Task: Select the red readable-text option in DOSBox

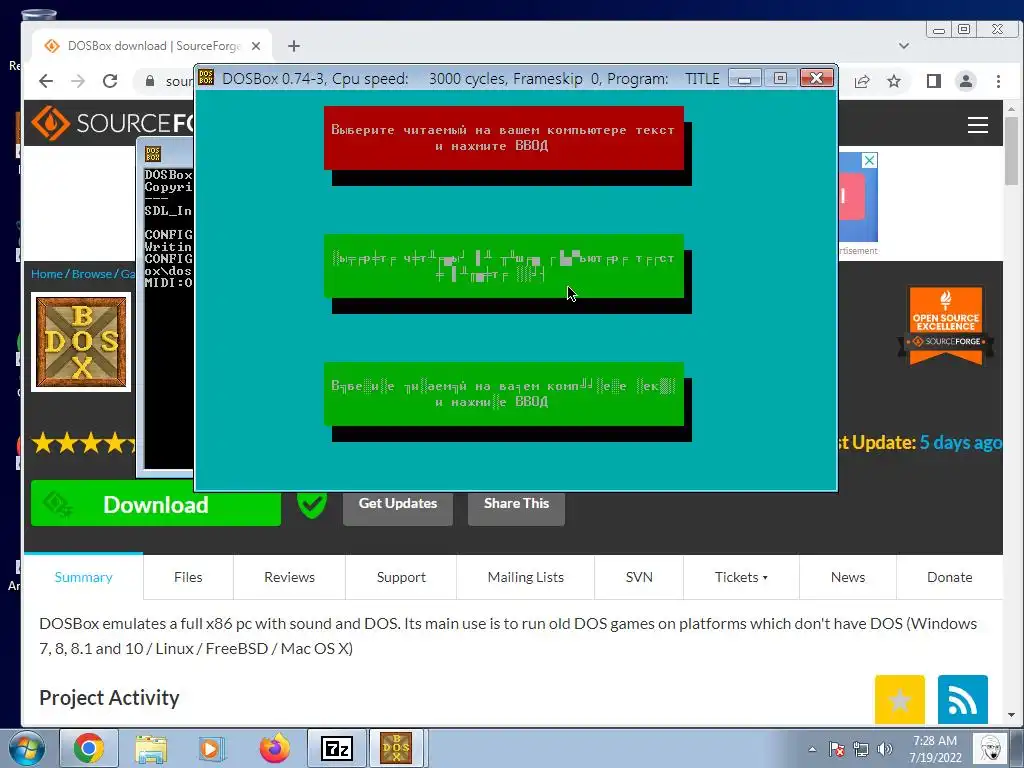Action: pos(504,138)
